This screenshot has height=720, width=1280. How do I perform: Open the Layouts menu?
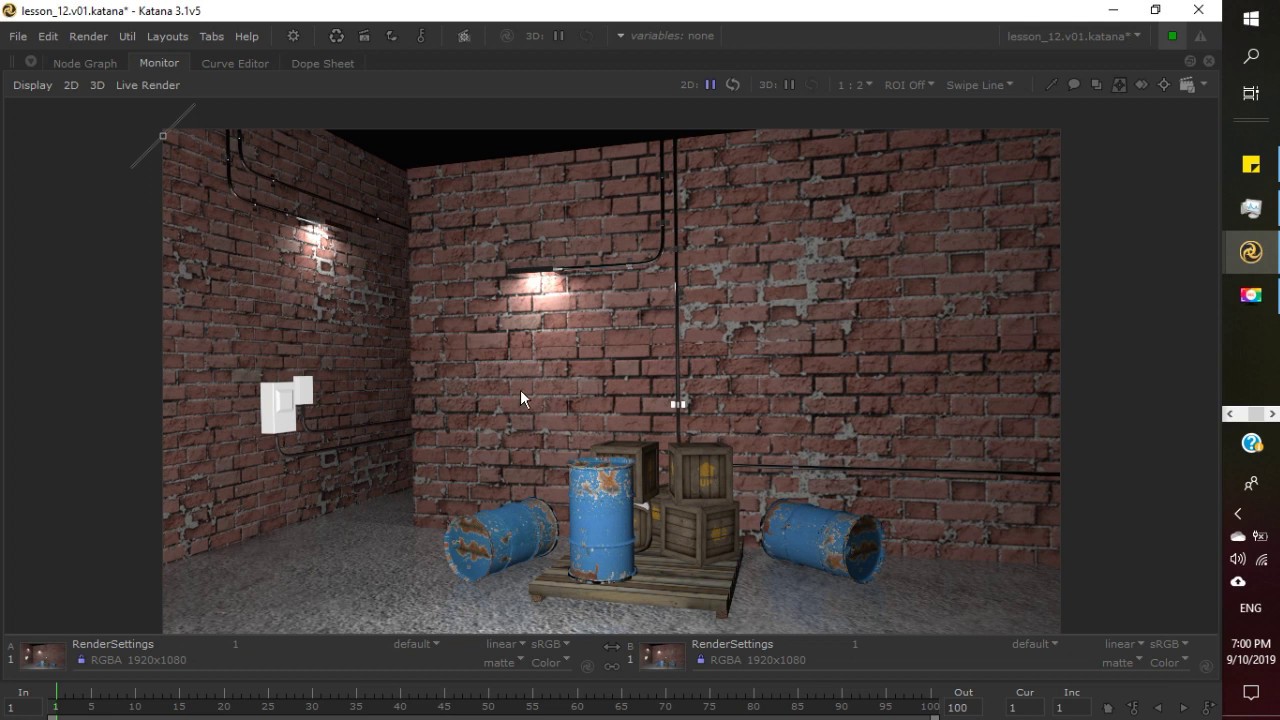pos(167,36)
